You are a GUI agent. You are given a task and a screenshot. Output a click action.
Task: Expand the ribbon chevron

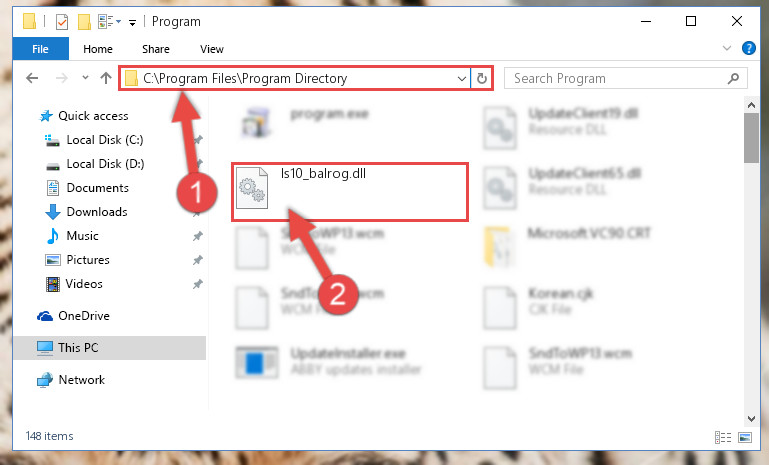click(727, 48)
